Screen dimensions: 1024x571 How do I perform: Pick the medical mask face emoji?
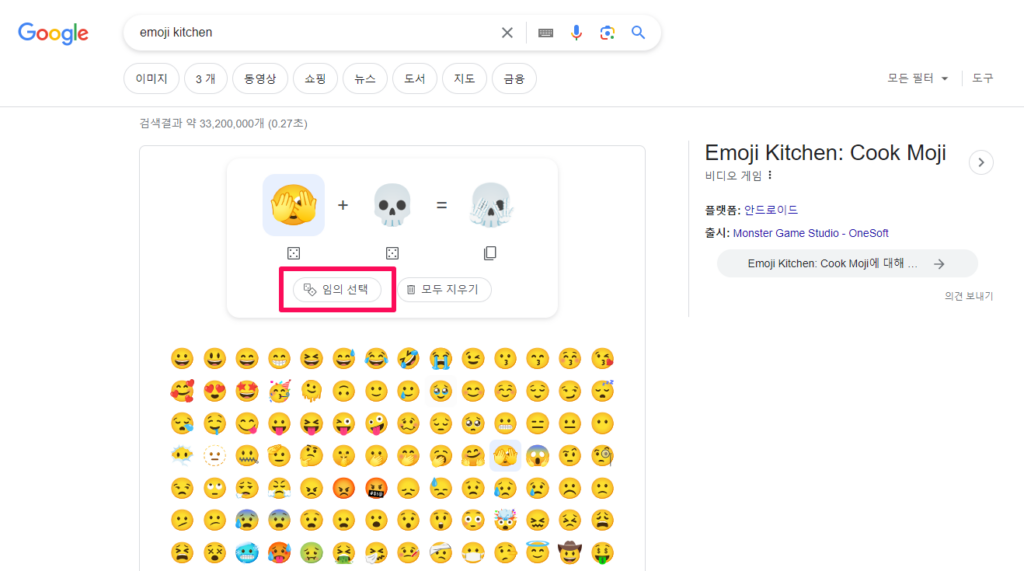click(x=473, y=553)
